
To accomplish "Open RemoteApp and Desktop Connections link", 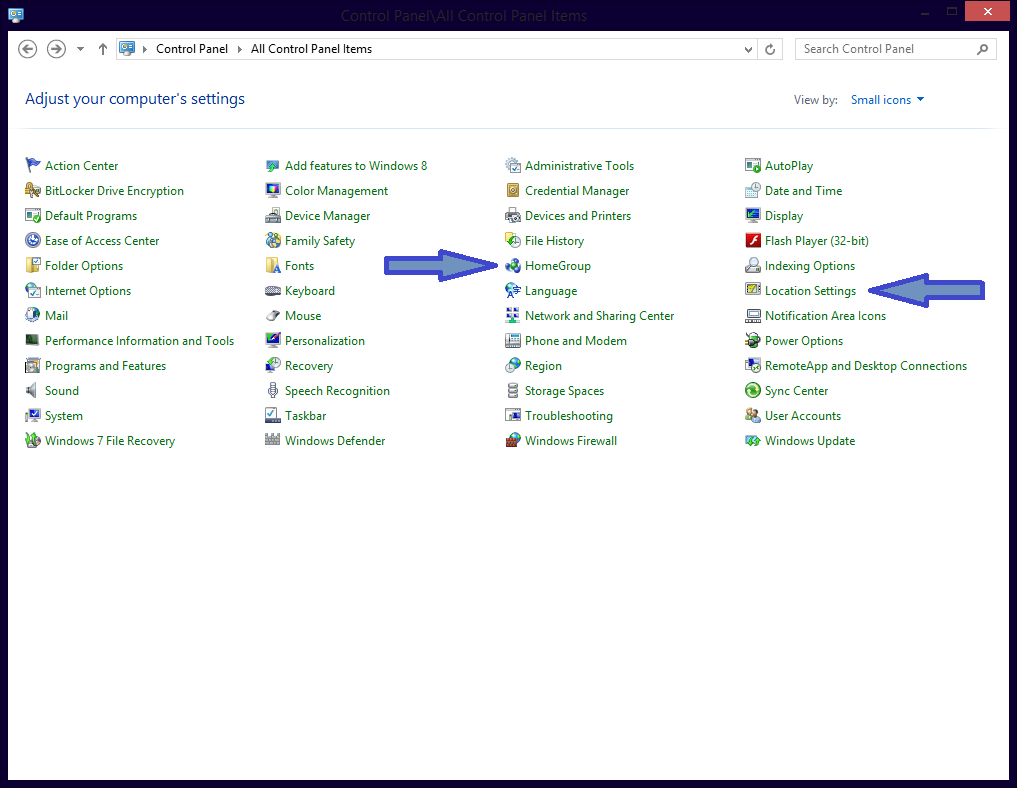I will (866, 366).
